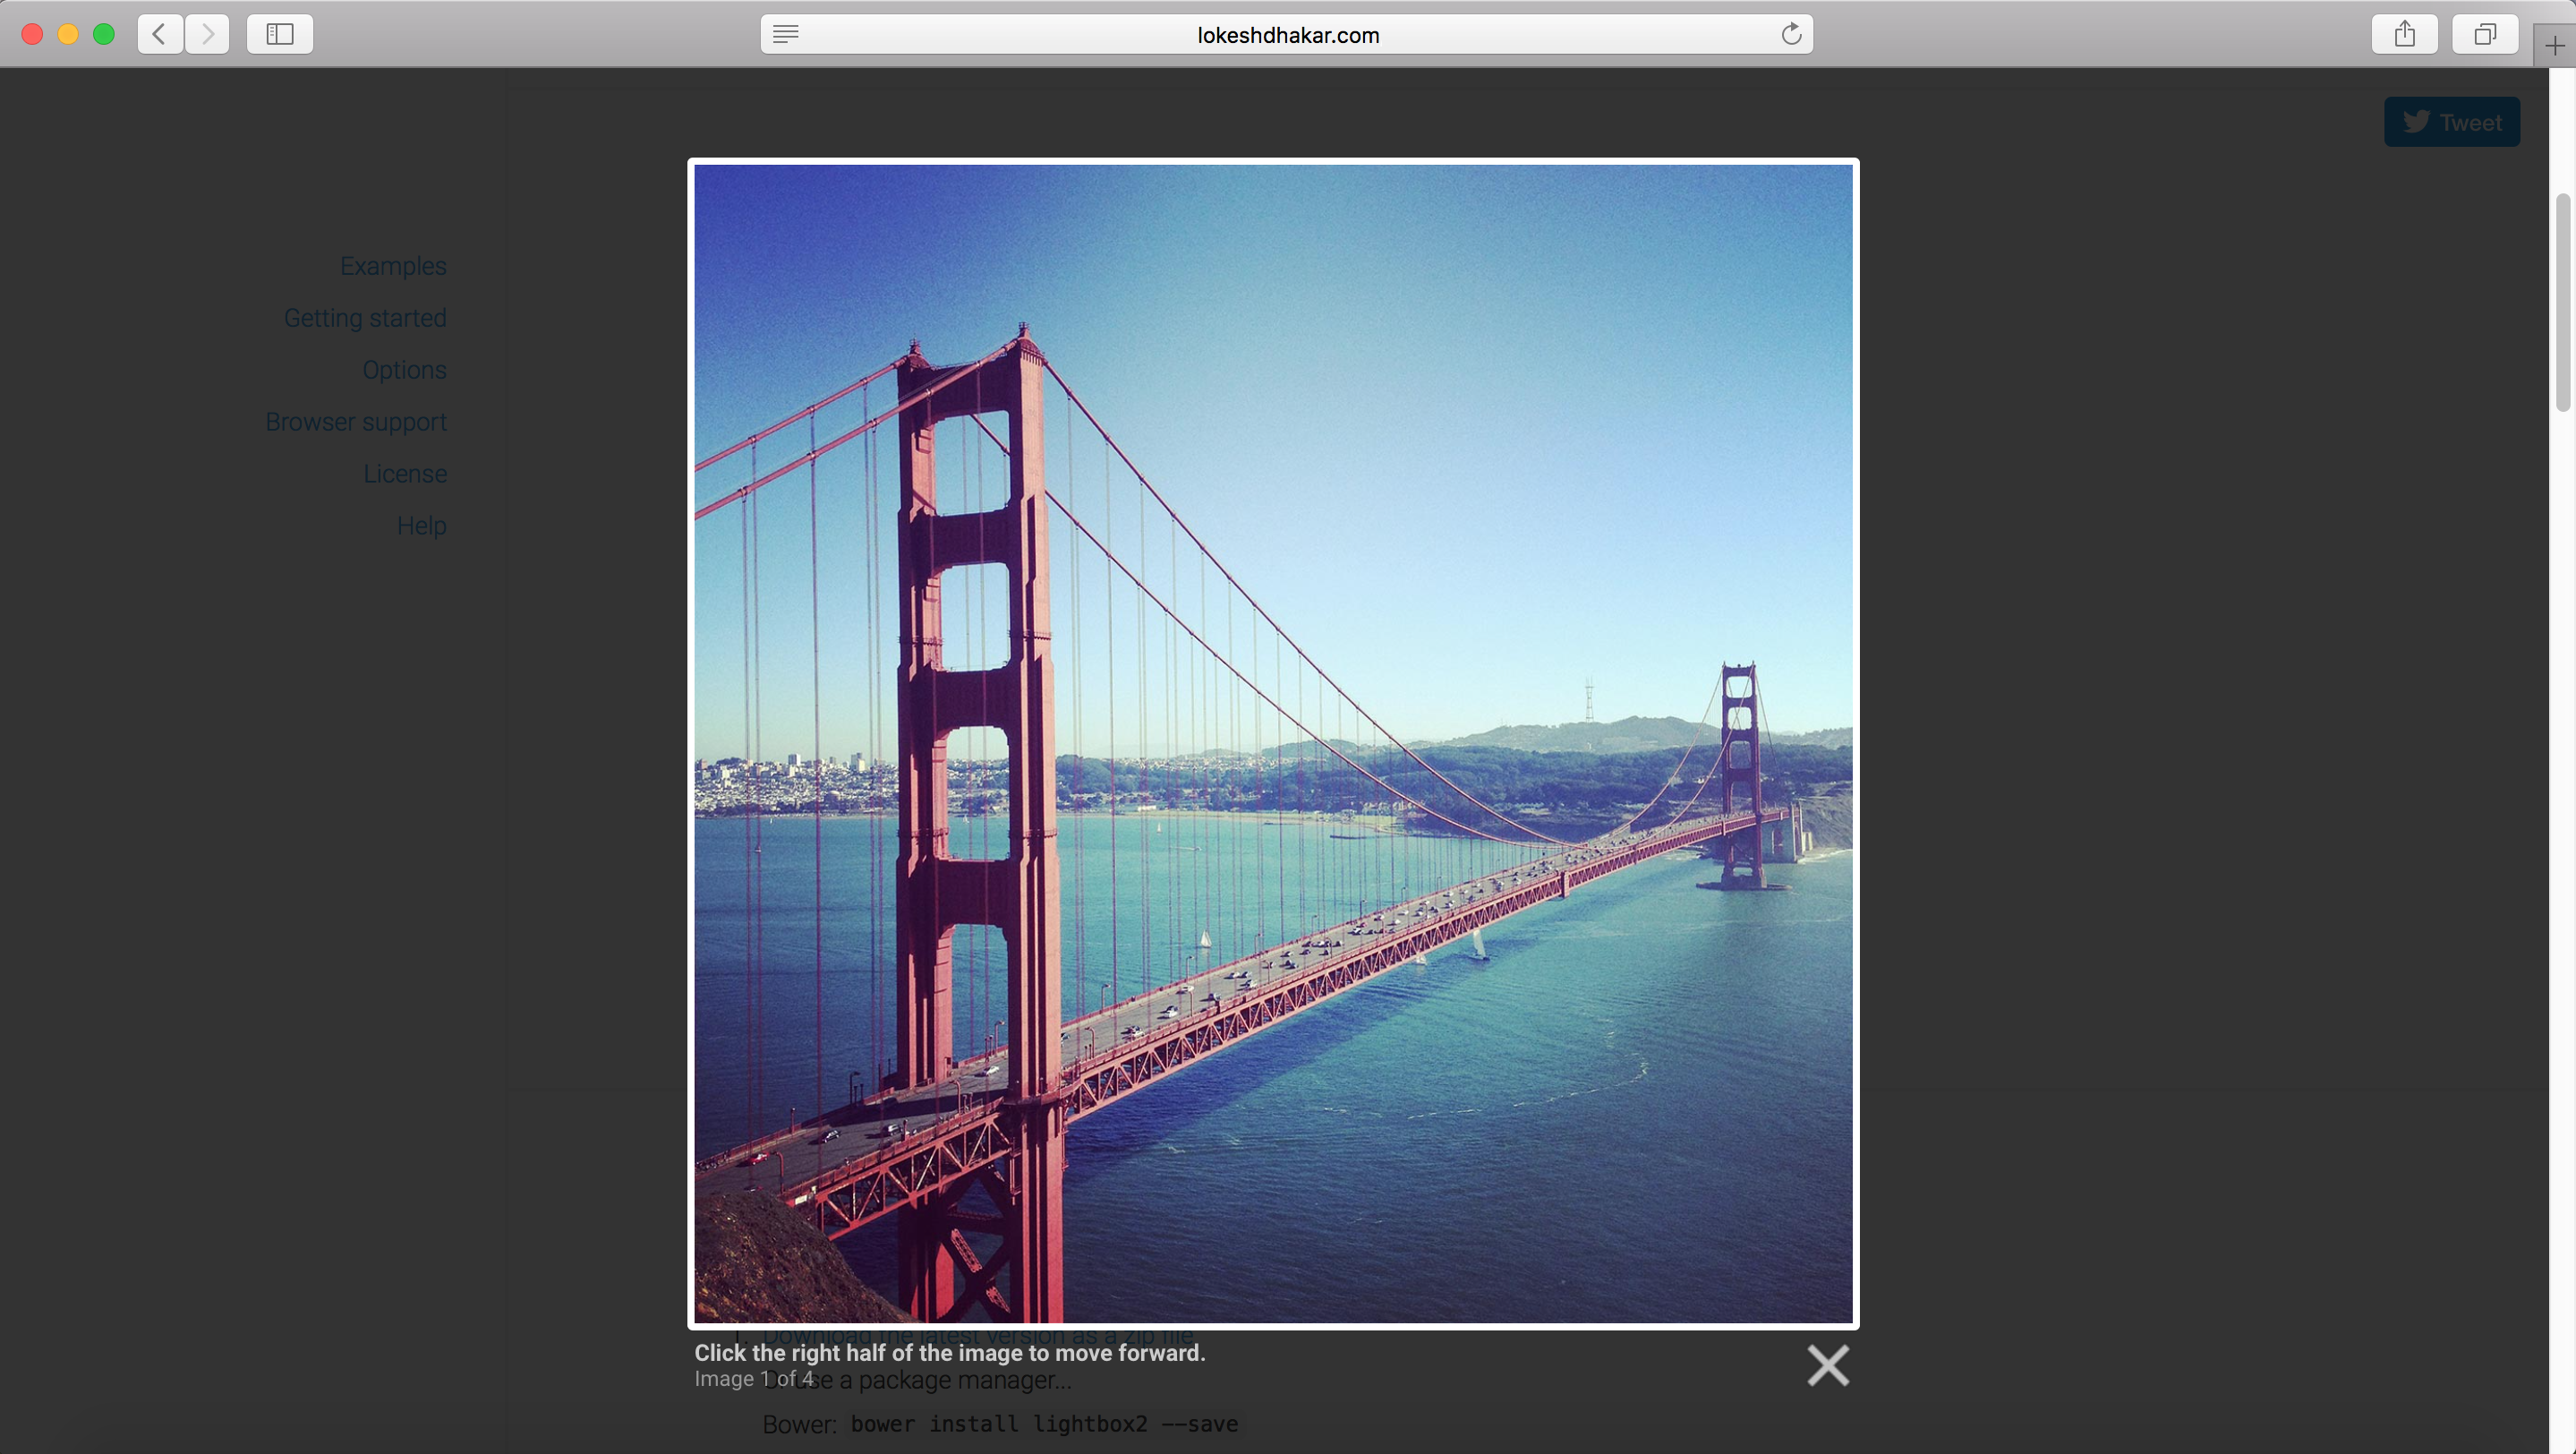2576x1454 pixels.
Task: Click the Safari back arrow
Action: (160, 34)
